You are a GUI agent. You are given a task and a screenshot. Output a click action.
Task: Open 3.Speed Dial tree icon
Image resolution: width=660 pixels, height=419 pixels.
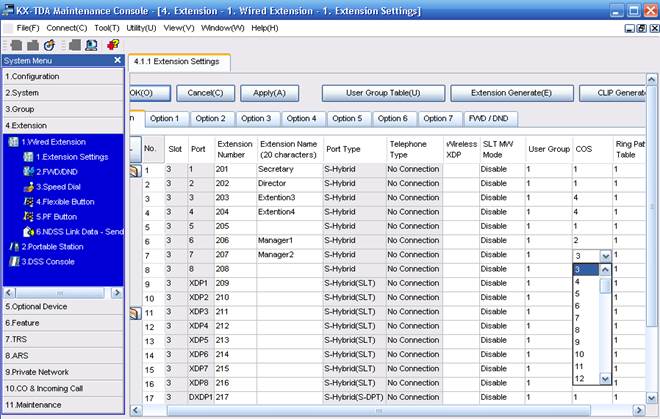[28, 187]
